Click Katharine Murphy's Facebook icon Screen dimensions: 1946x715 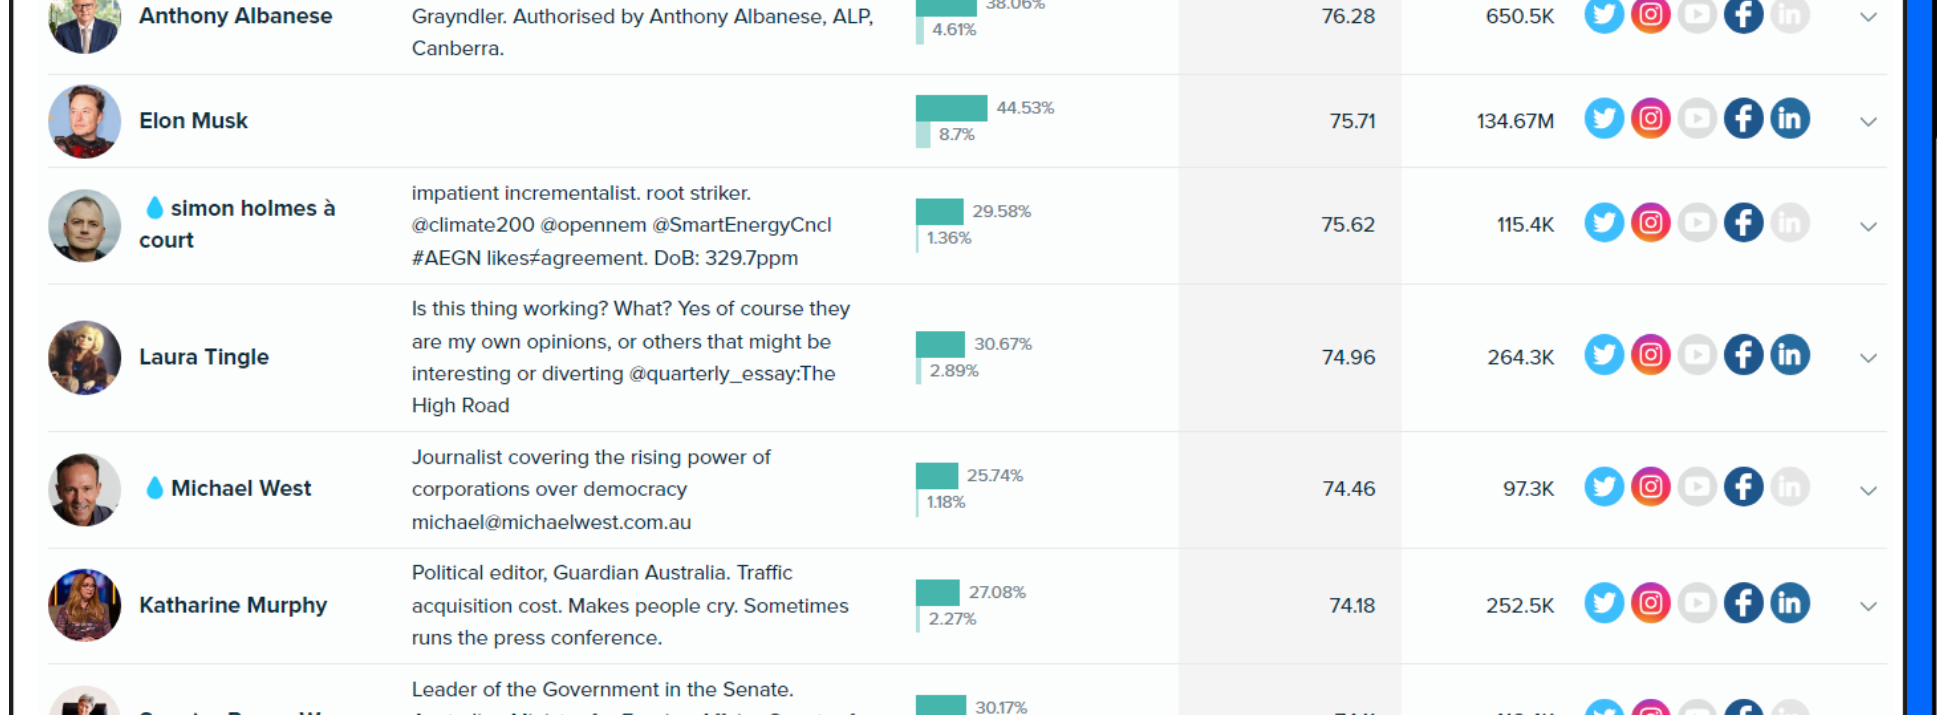pos(1743,603)
